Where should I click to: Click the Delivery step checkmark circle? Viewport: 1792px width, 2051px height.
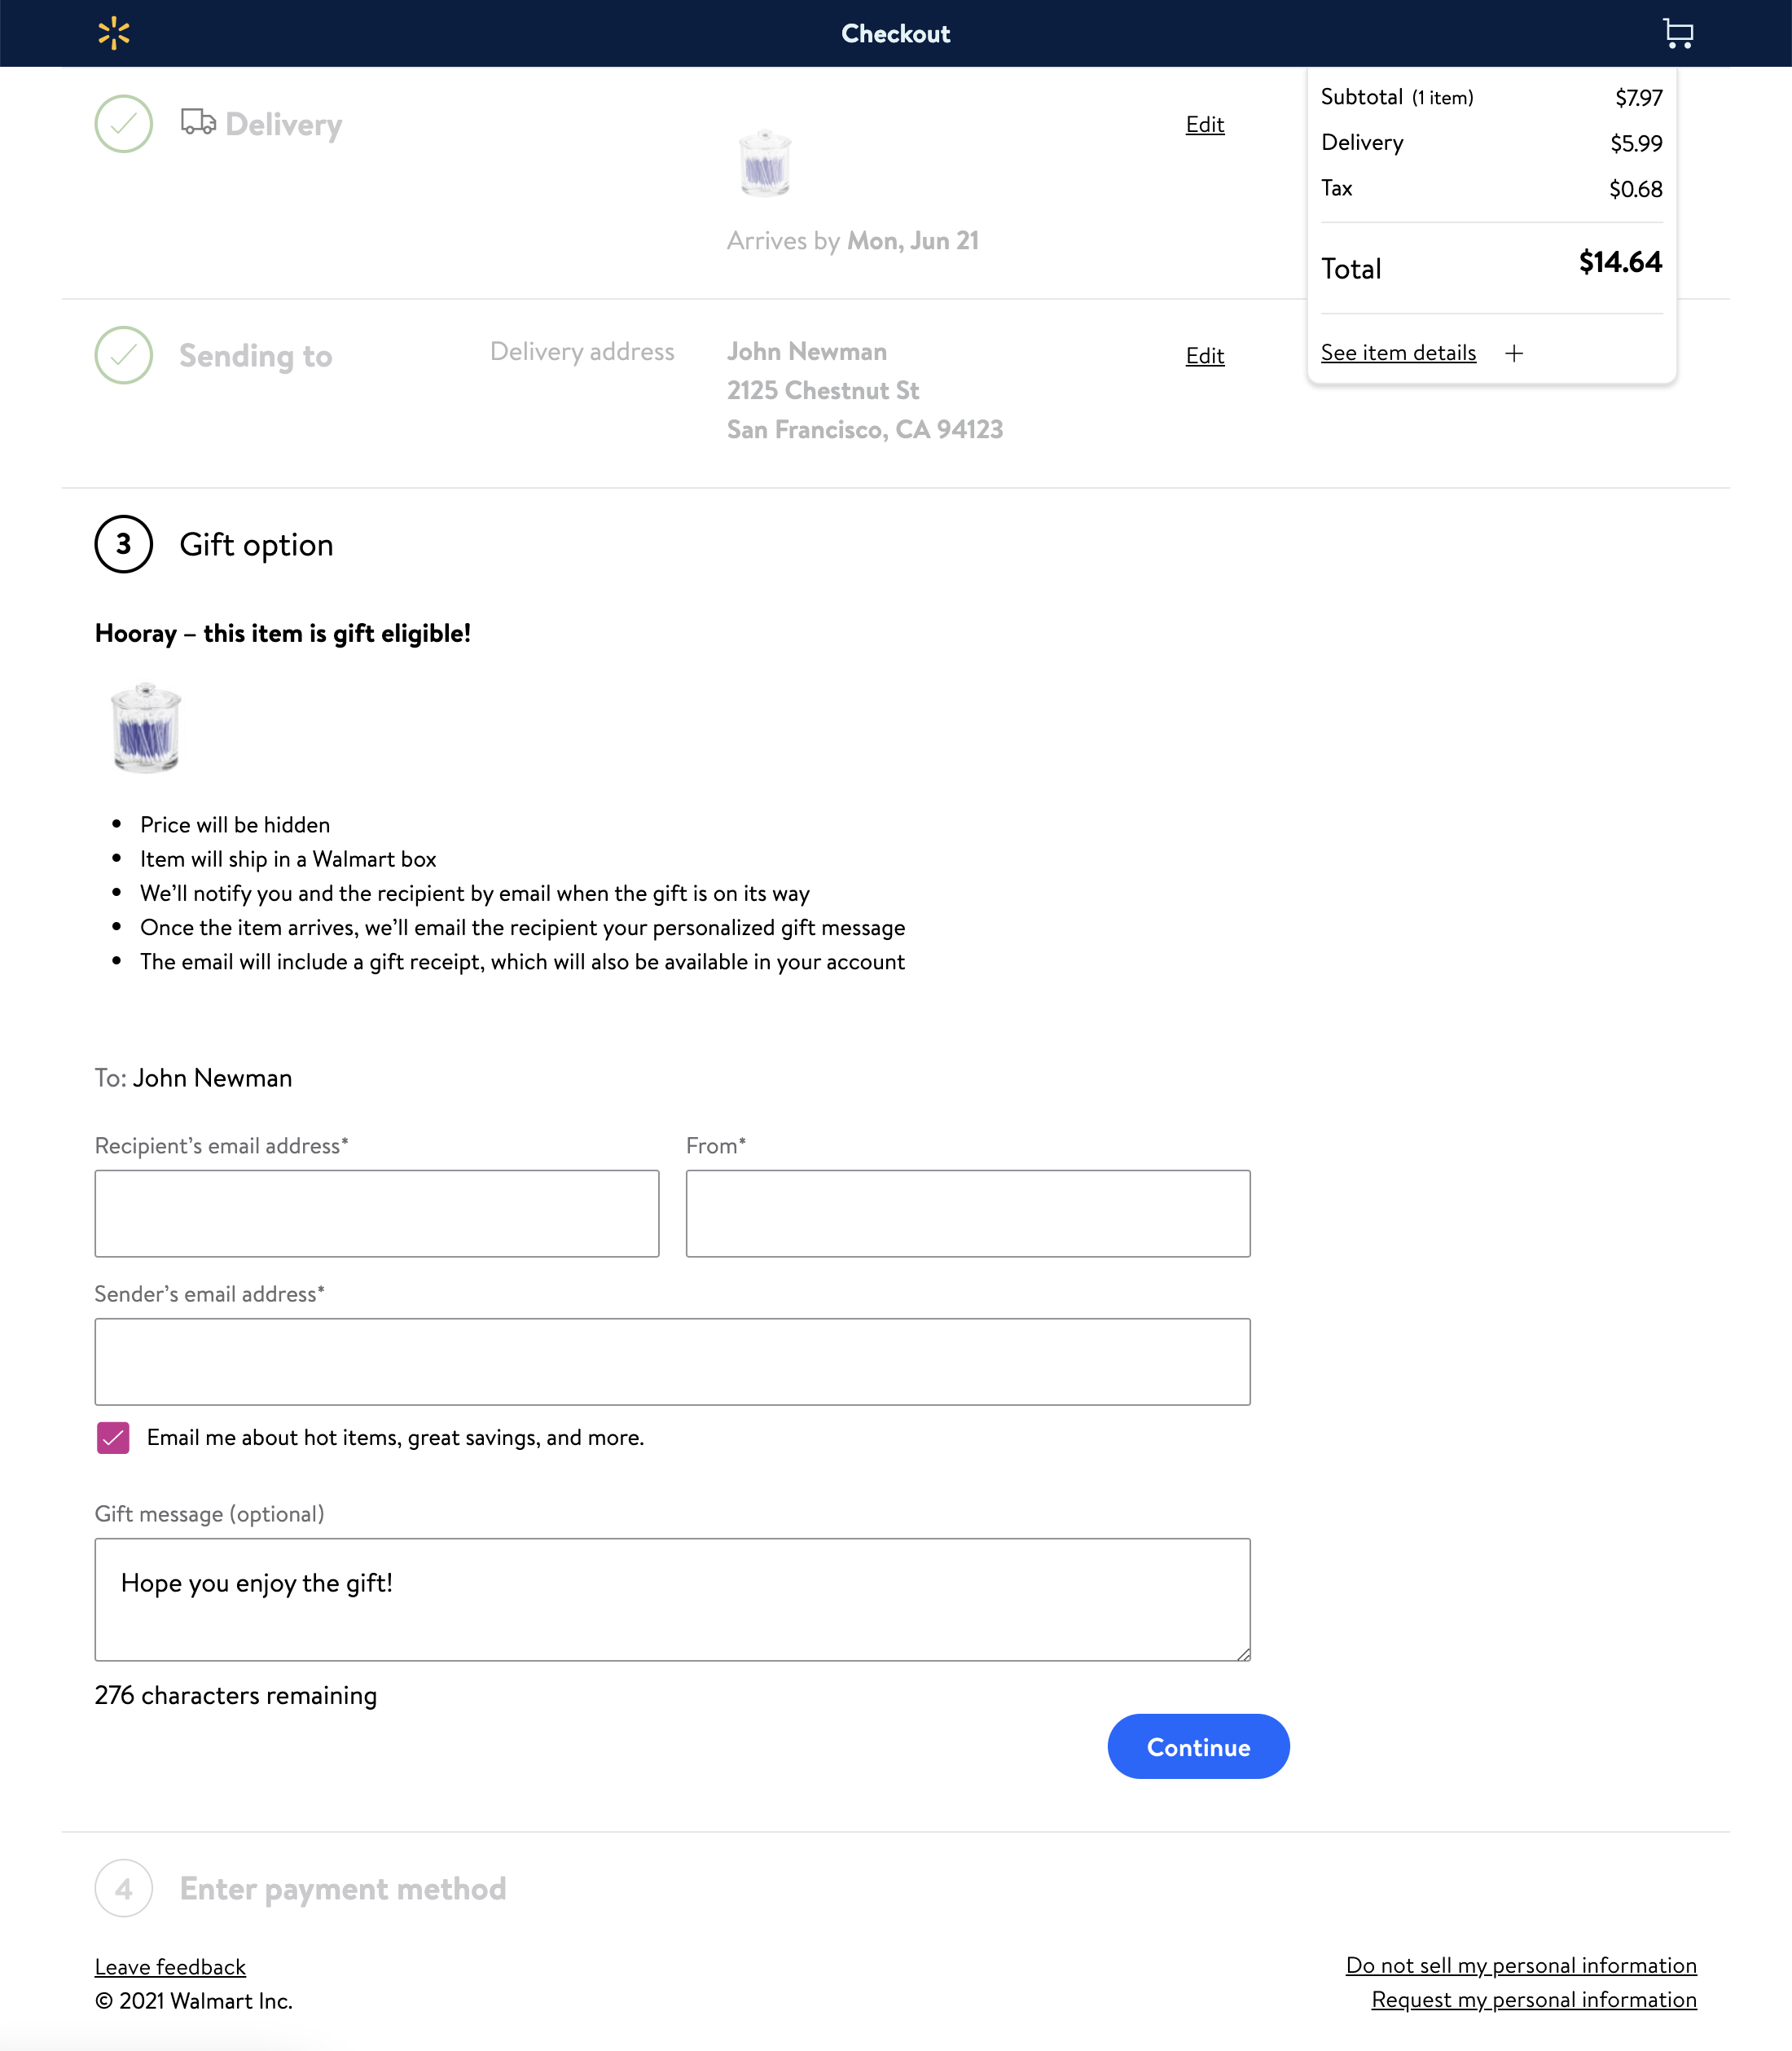click(123, 124)
